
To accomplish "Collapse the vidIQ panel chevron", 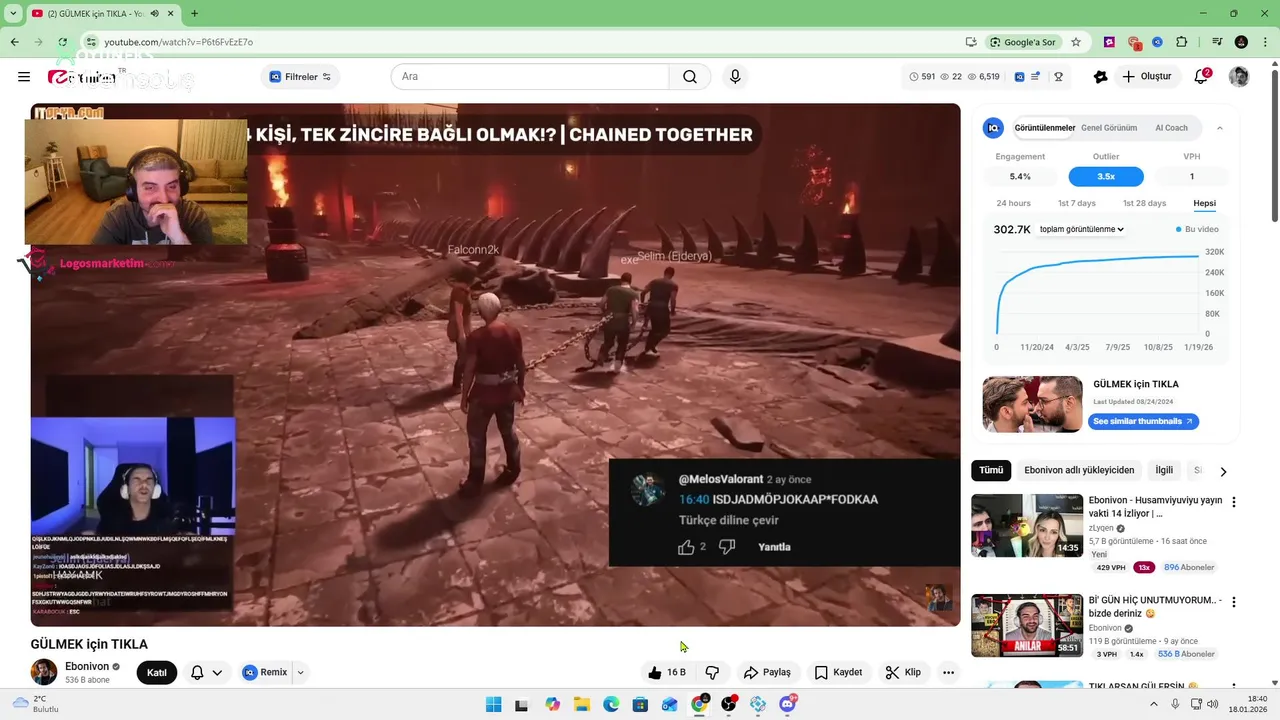I will pyautogui.click(x=1219, y=128).
